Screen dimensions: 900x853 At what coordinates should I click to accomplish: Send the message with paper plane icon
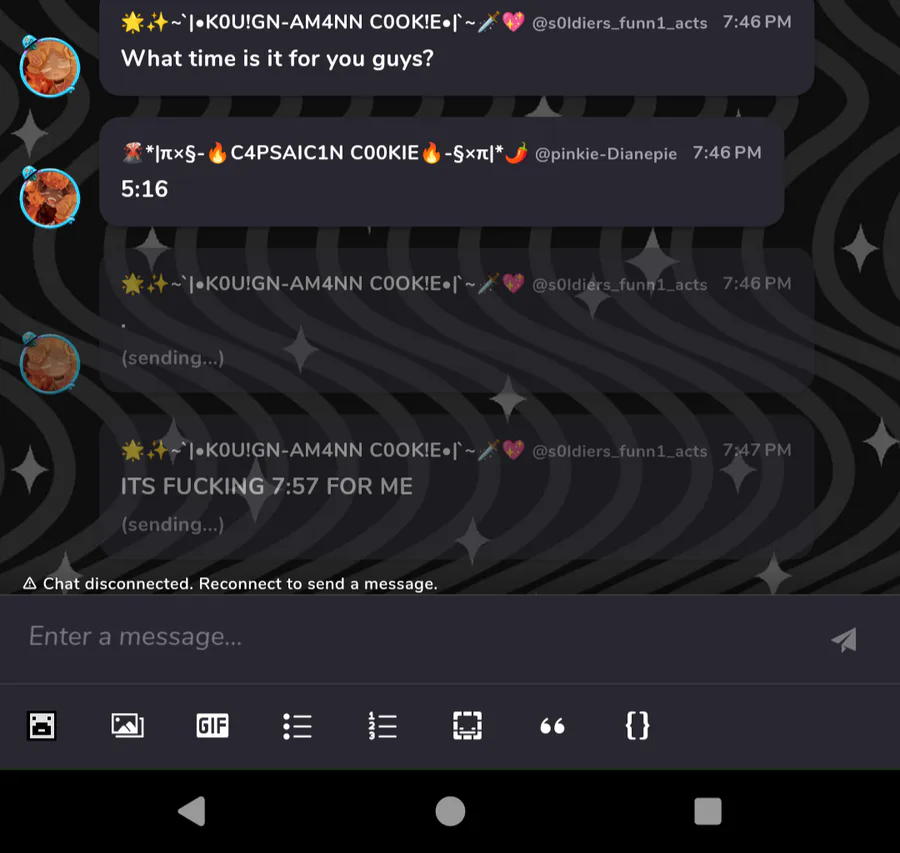tap(844, 639)
